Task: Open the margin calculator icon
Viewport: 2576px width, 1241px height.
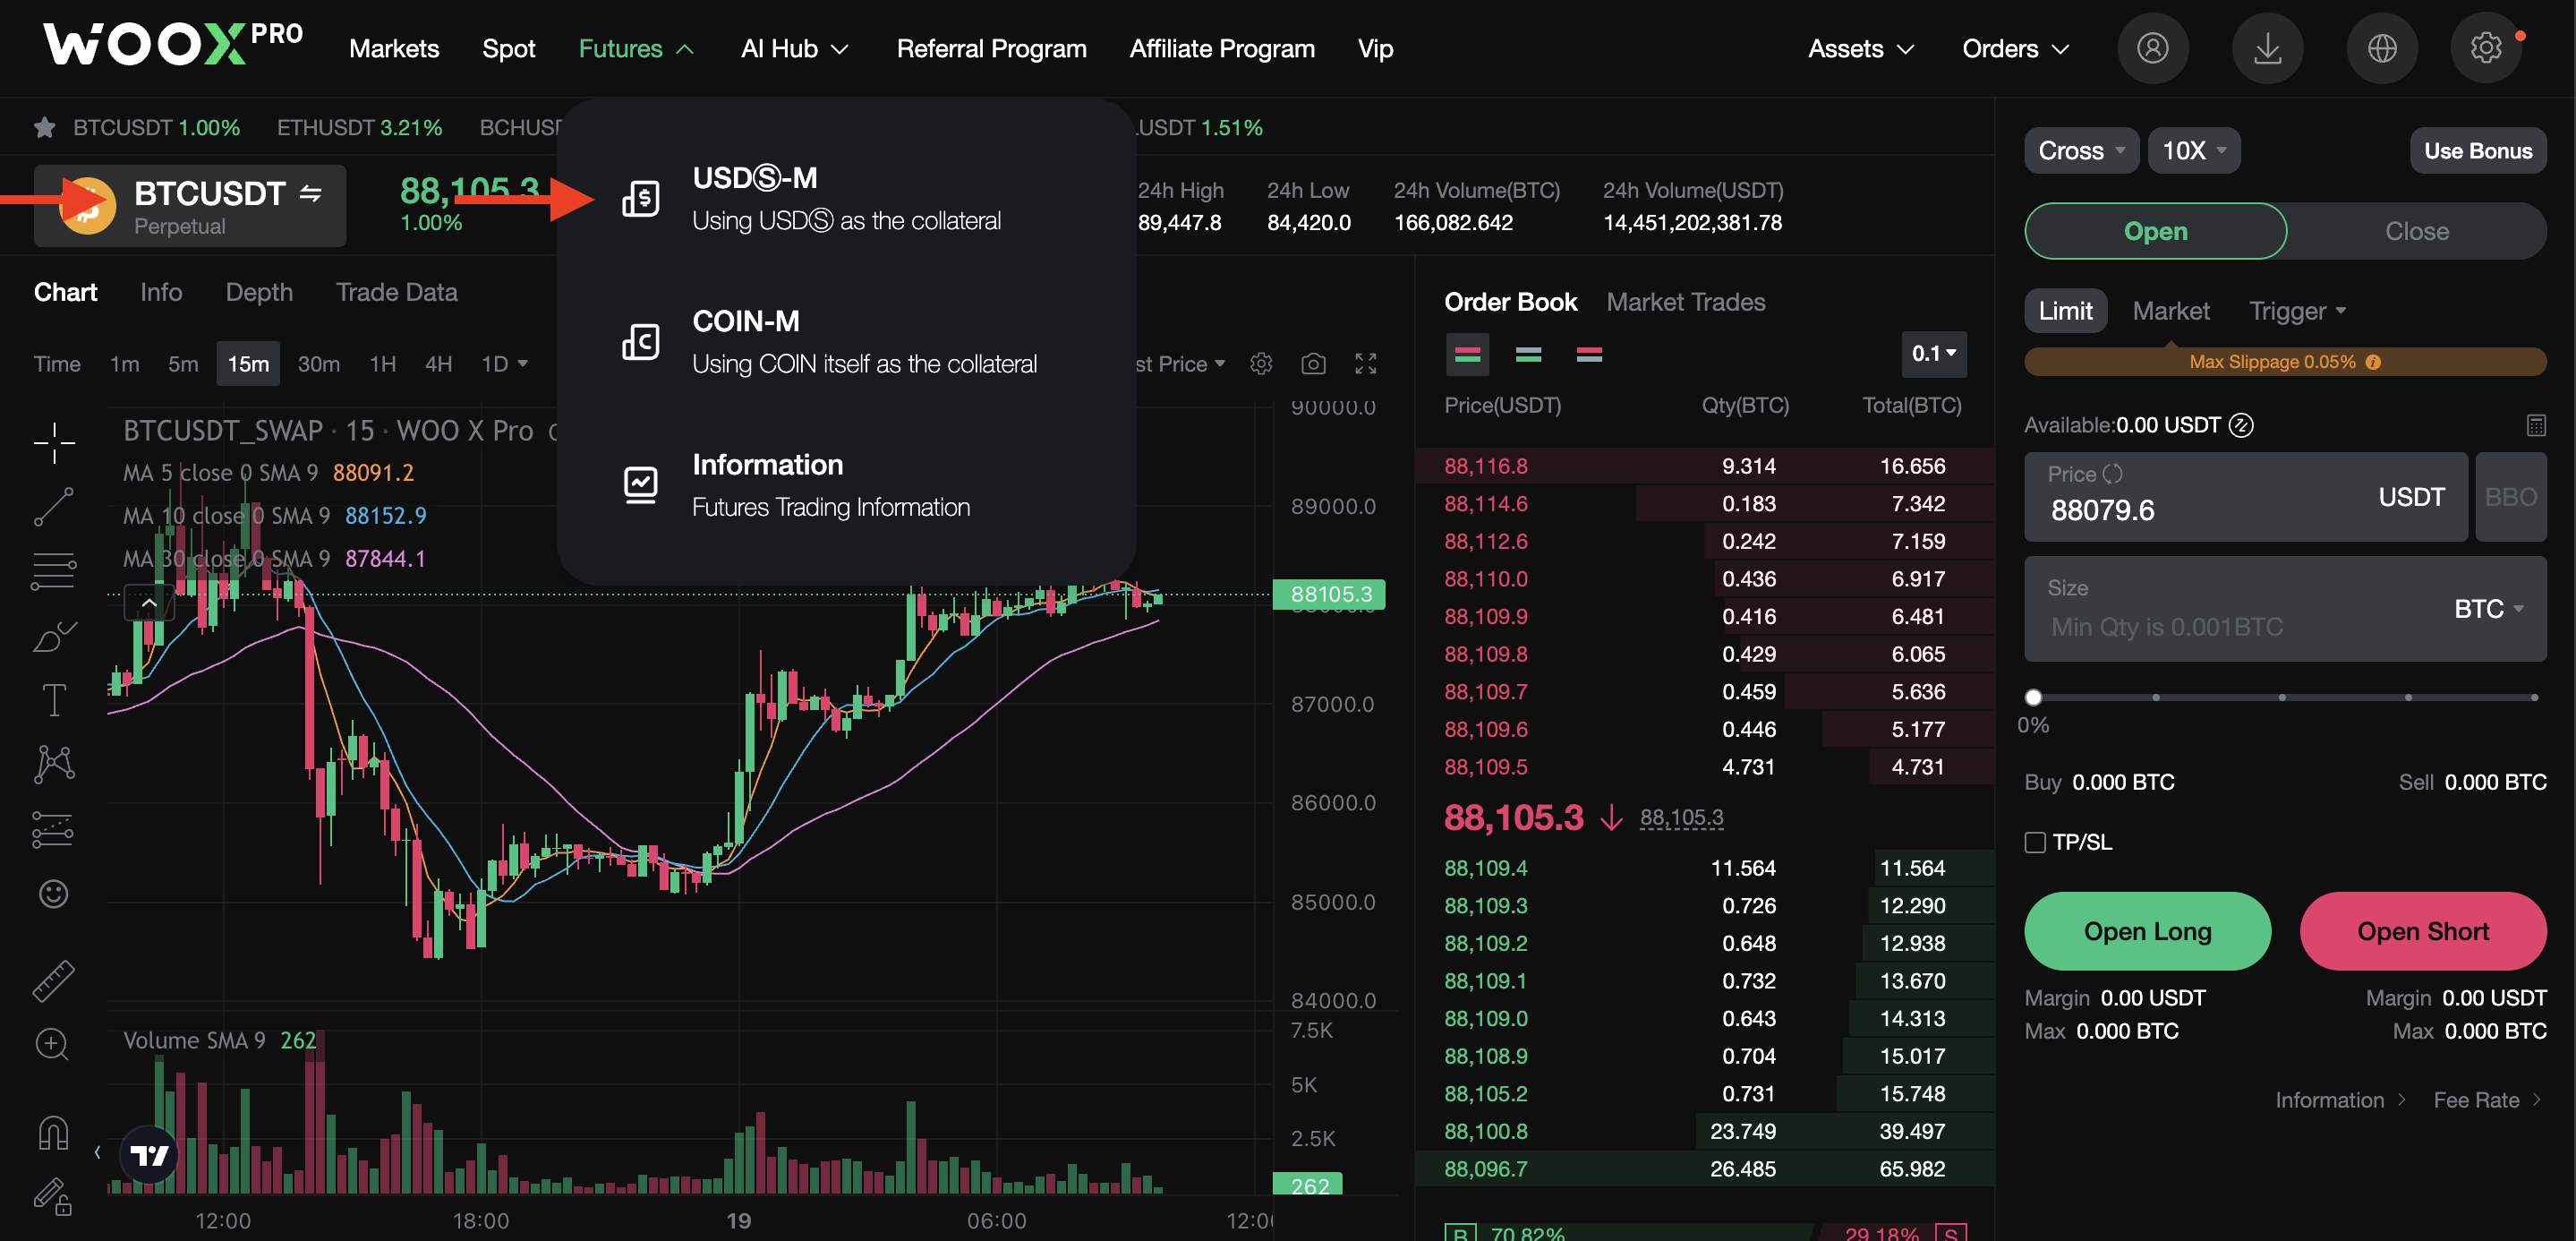Action: point(2535,425)
